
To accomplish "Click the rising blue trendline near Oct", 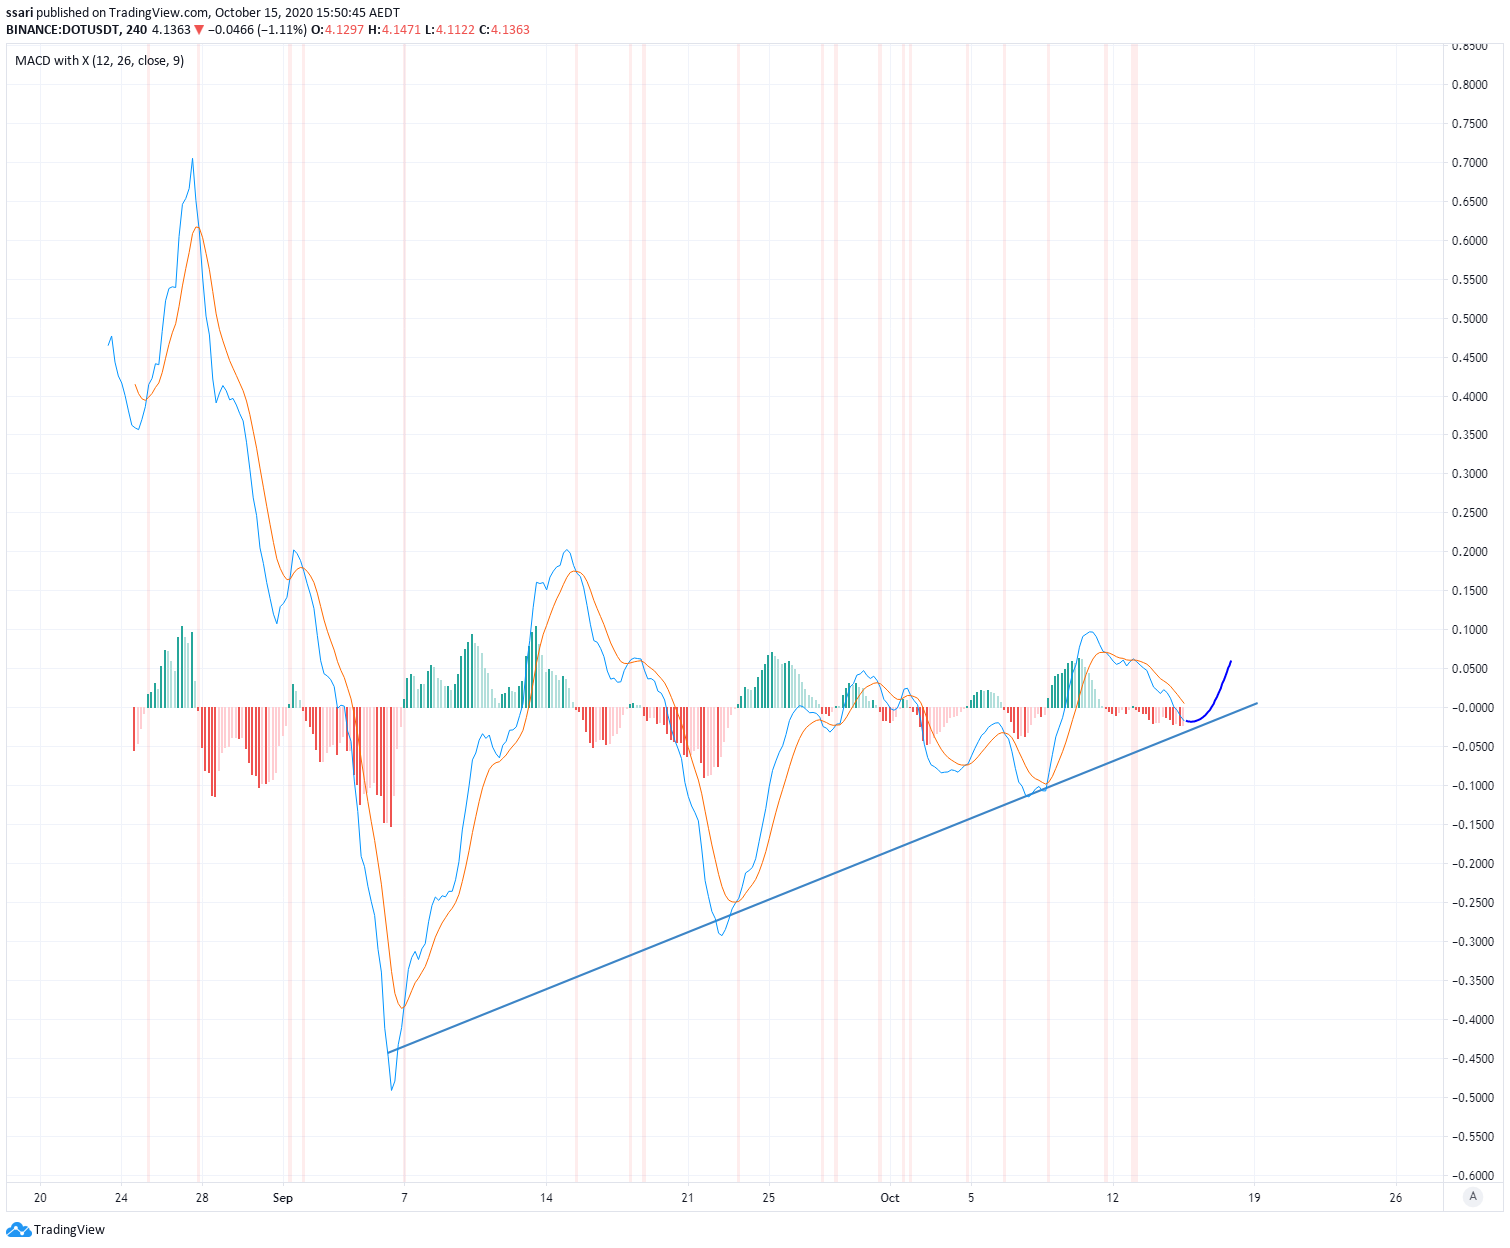I will tap(890, 852).
